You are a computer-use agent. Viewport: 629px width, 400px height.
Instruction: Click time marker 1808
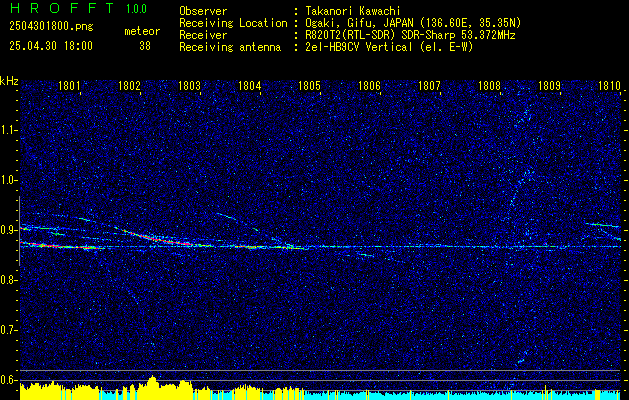pyautogui.click(x=489, y=85)
